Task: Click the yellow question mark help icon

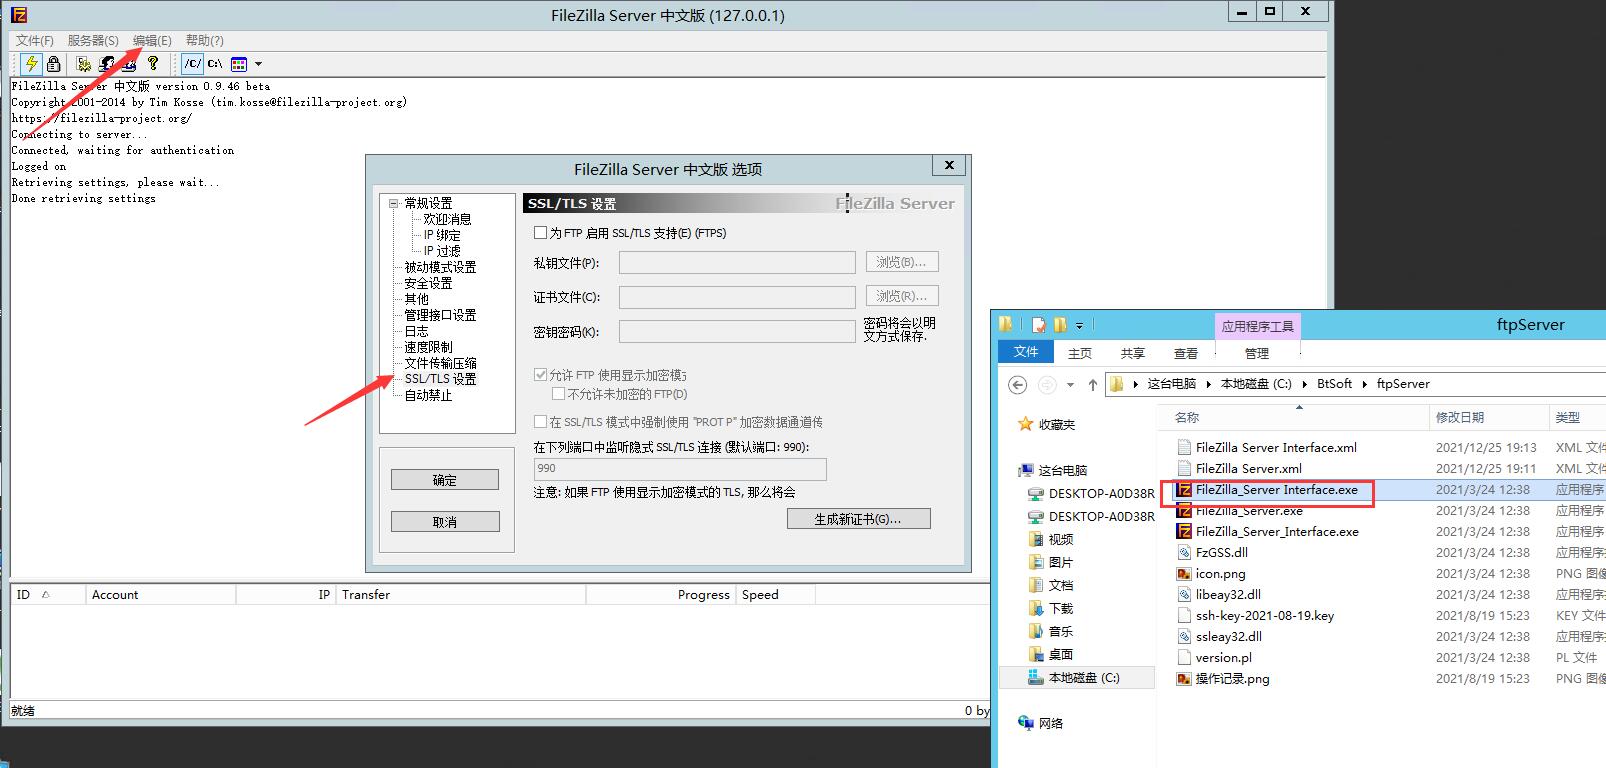Action: click(153, 64)
